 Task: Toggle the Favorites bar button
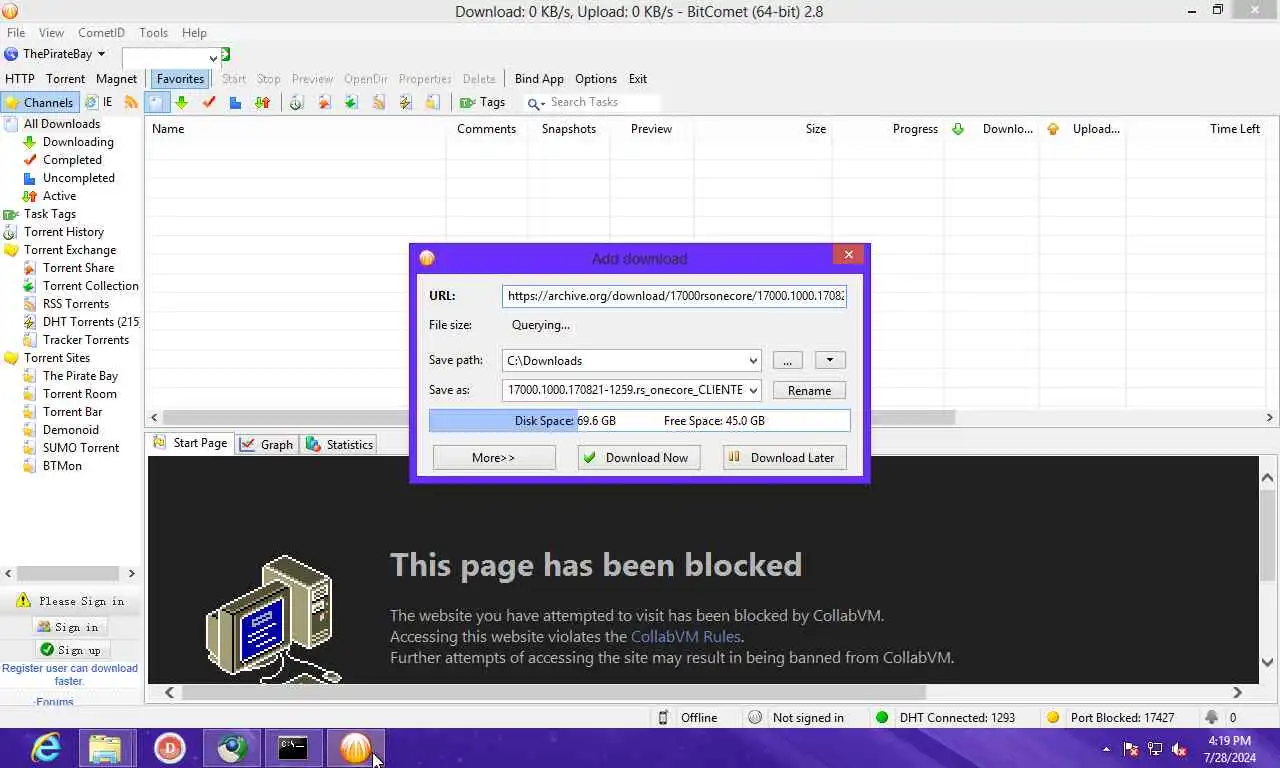coord(180,79)
